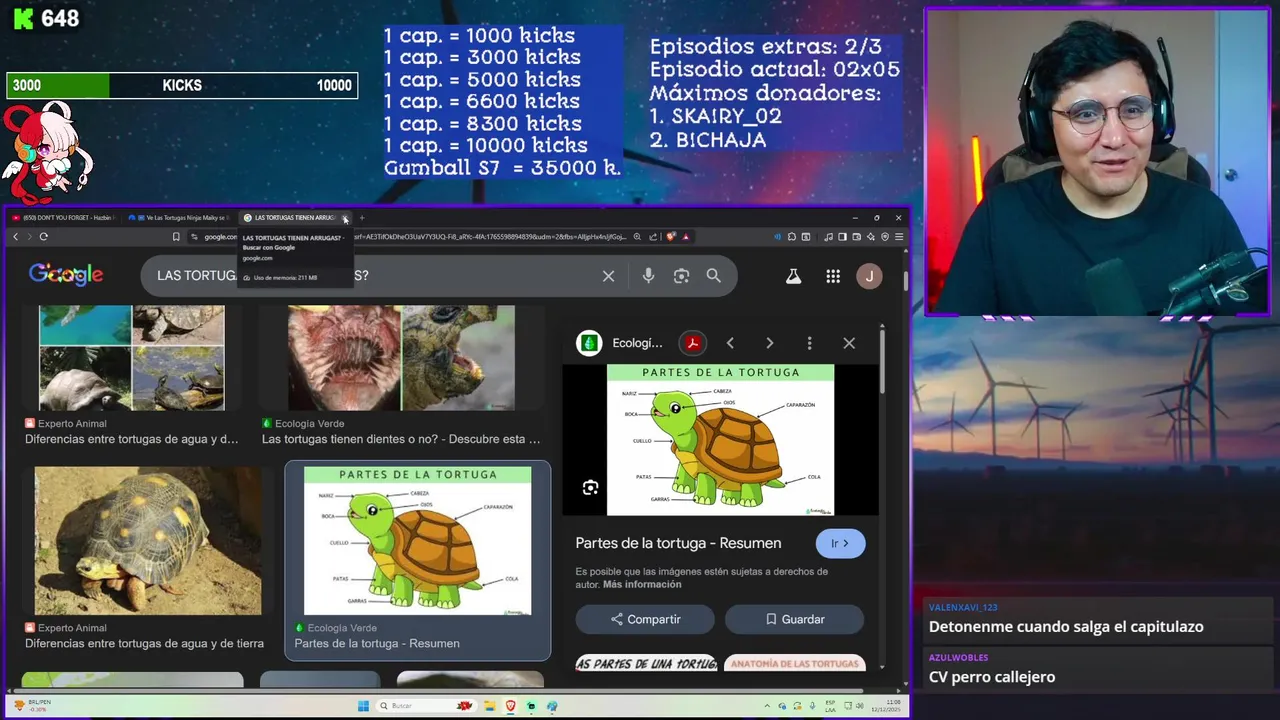Select 'Anatomía de las tortugas' related image
The width and height of the screenshot is (1280, 720).
(794, 663)
